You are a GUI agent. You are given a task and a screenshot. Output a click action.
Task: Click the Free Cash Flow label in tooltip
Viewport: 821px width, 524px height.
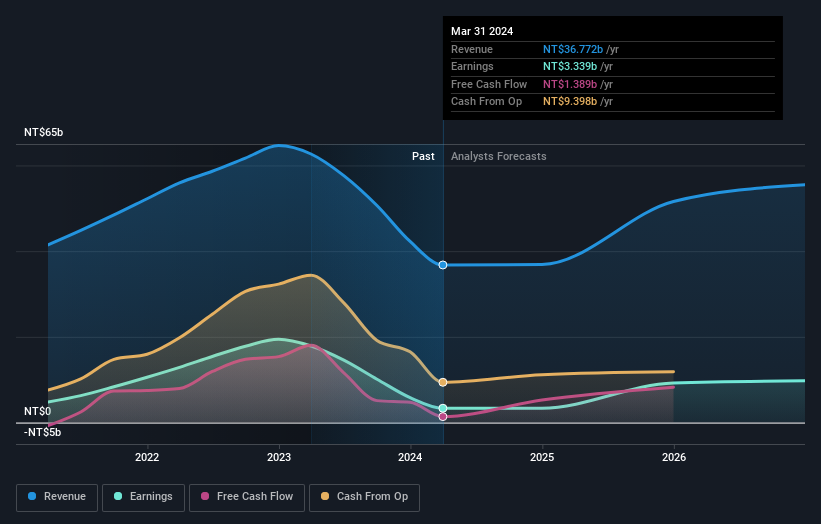click(x=489, y=84)
